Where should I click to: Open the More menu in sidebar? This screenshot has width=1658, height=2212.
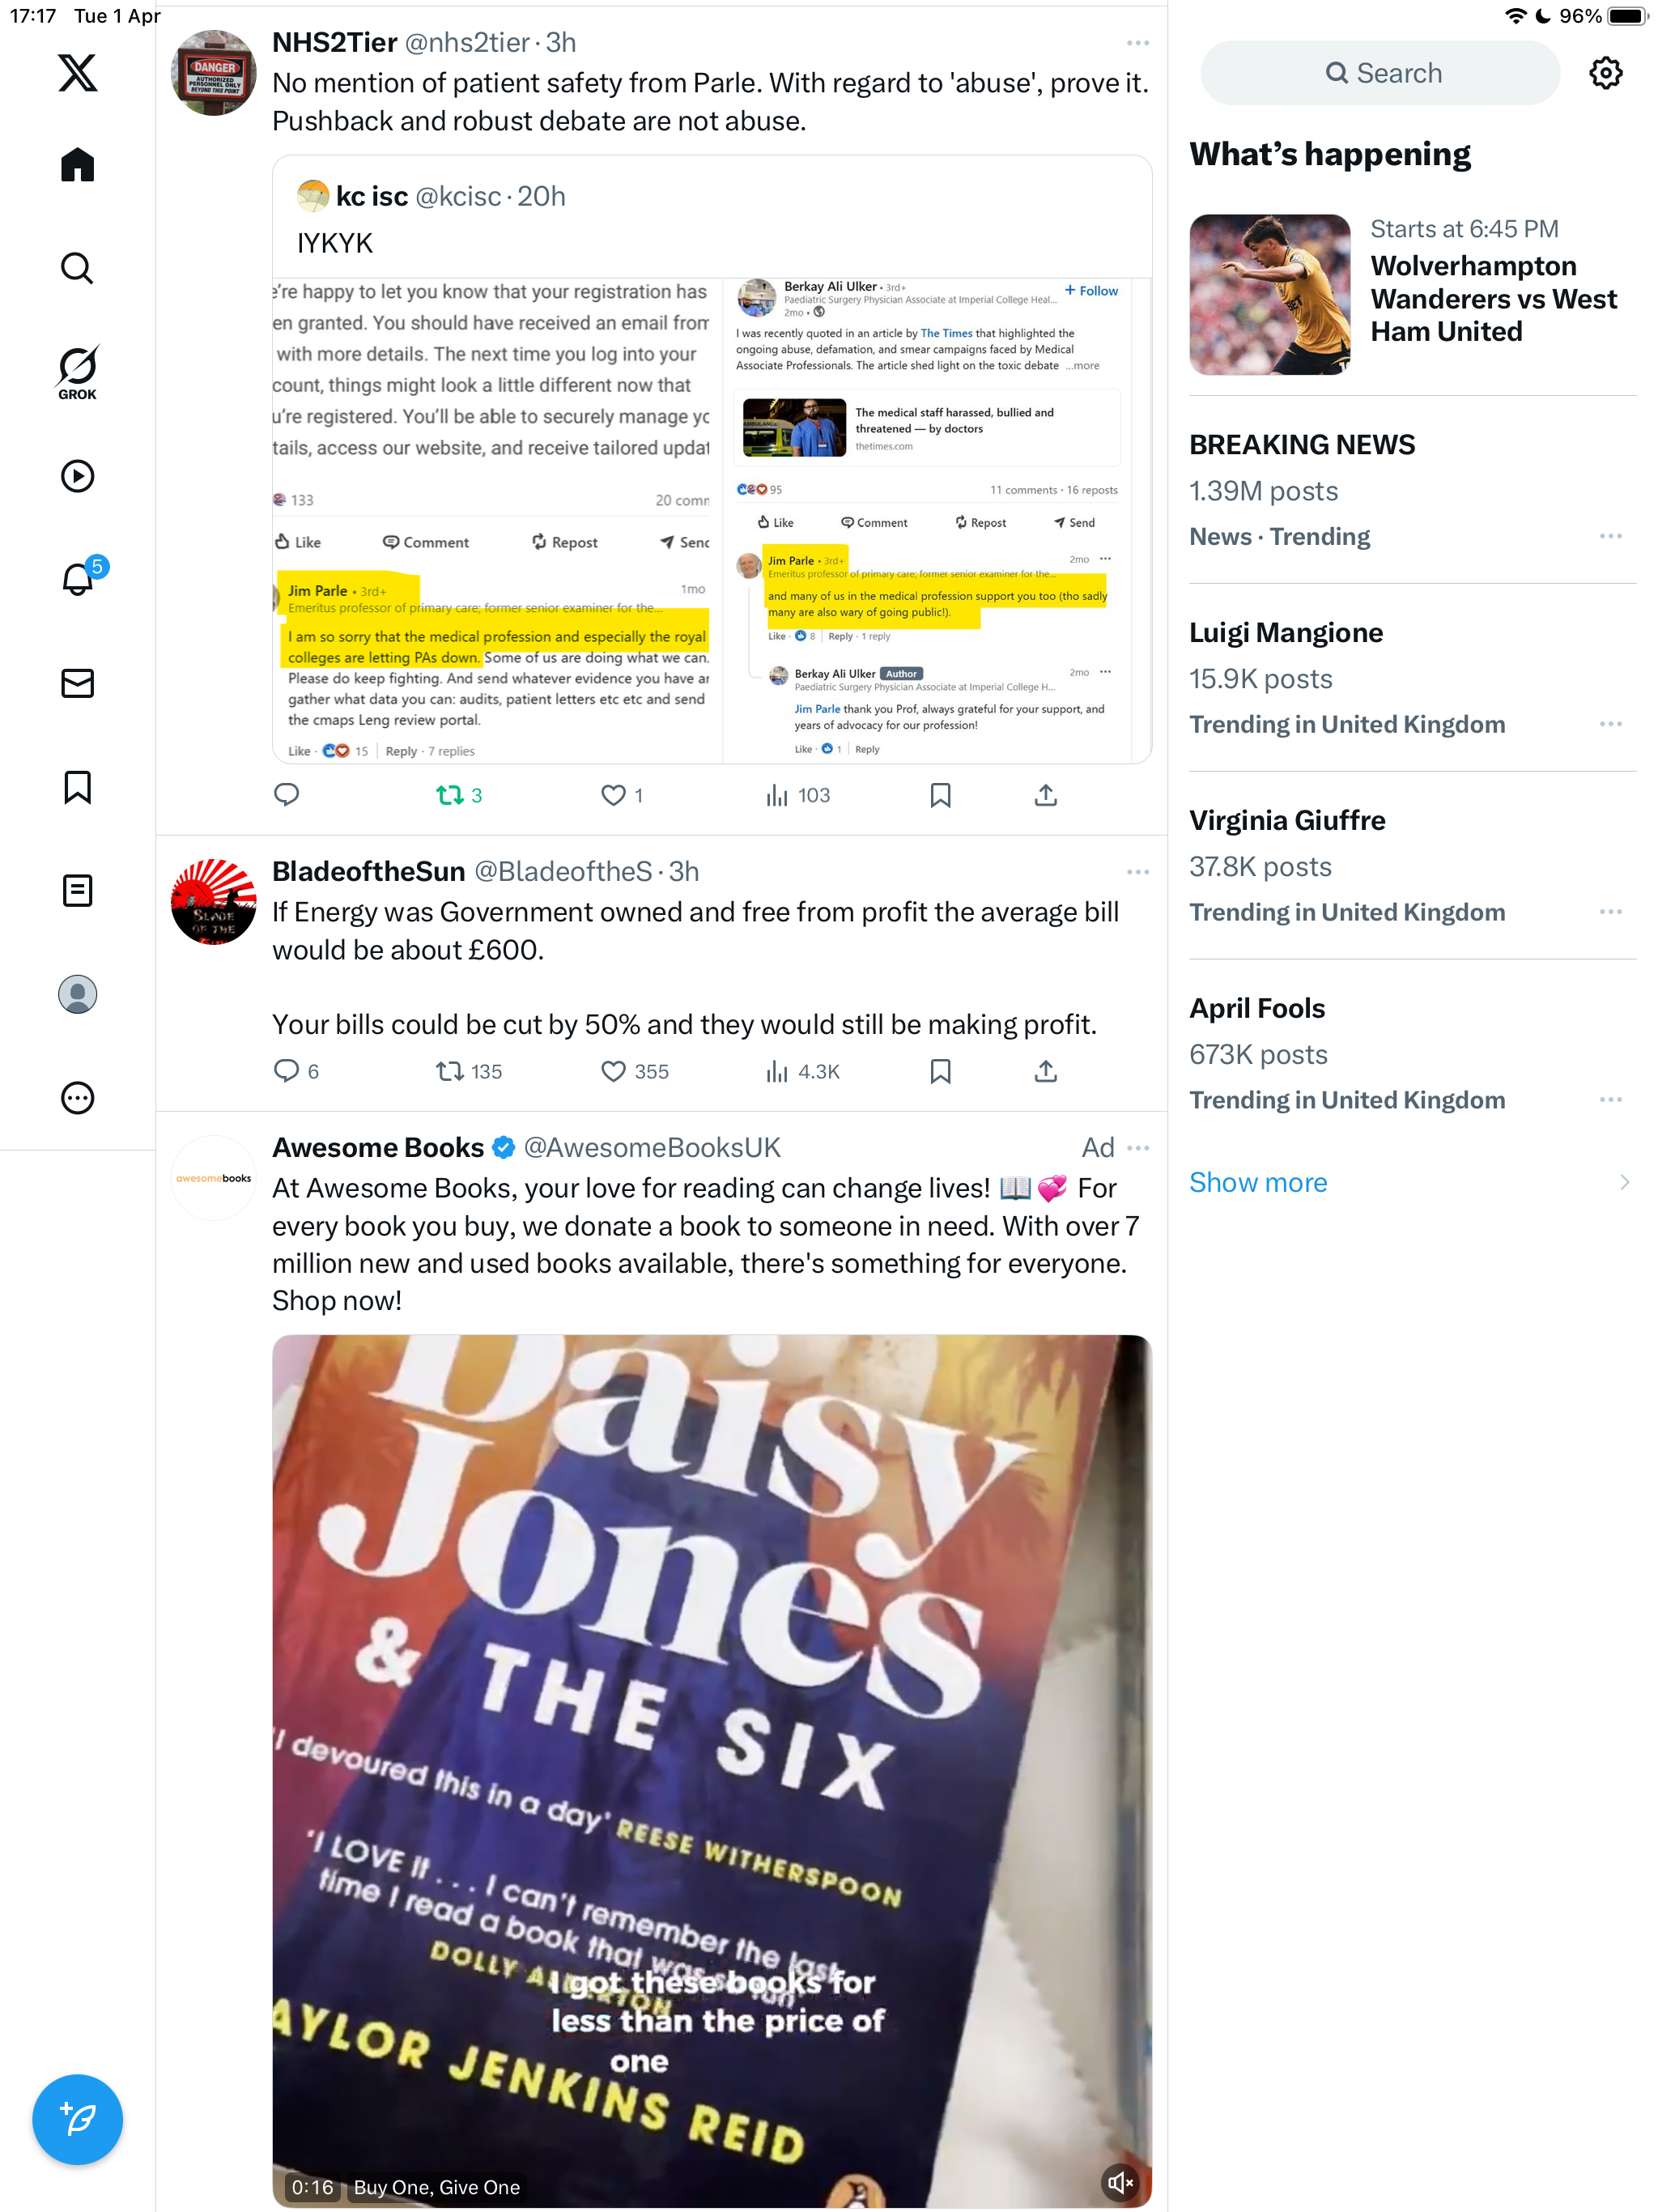(77, 1098)
